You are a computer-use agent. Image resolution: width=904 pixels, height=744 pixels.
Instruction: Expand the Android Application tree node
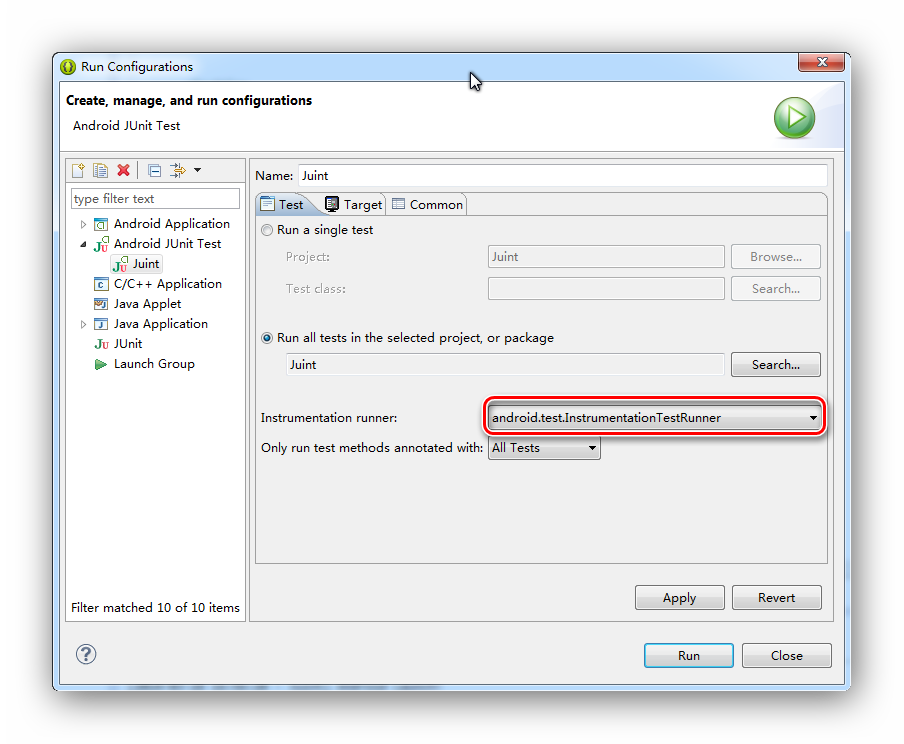pos(84,224)
